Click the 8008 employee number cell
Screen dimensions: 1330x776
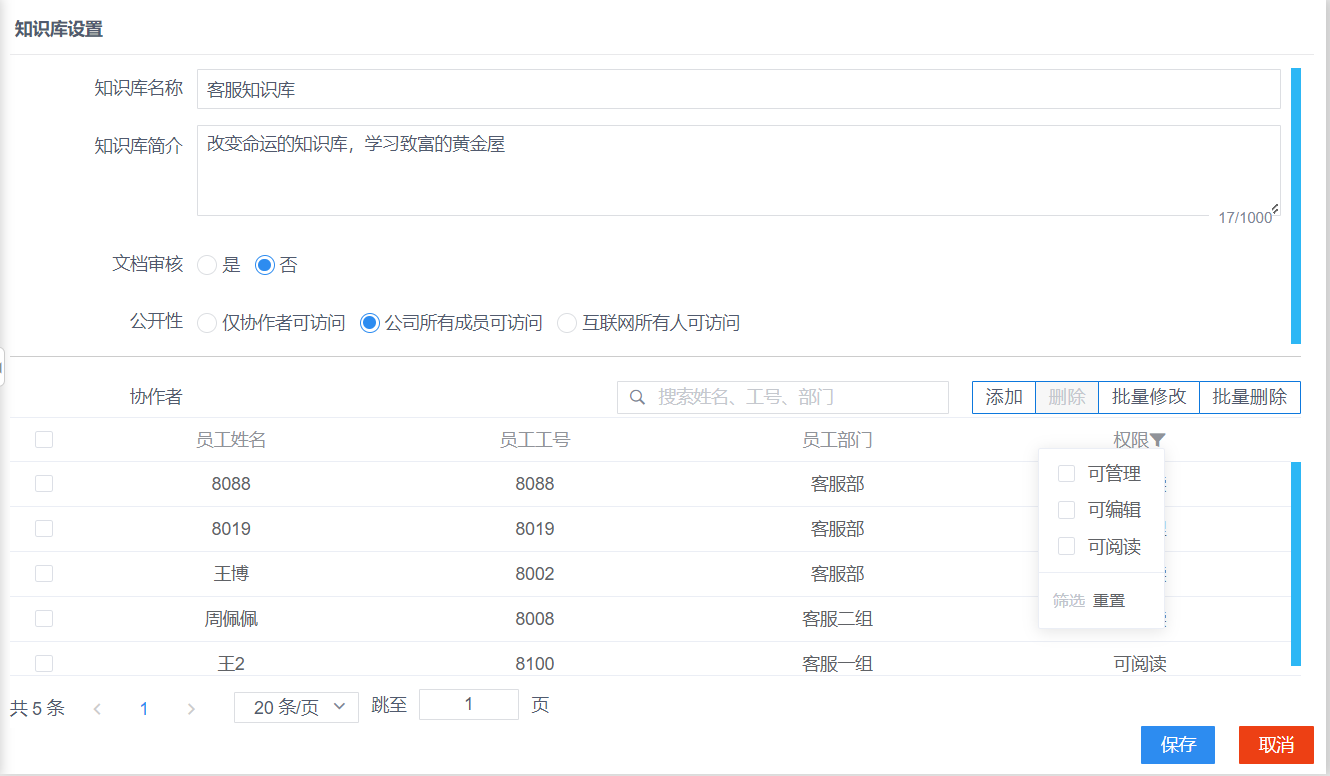click(535, 619)
